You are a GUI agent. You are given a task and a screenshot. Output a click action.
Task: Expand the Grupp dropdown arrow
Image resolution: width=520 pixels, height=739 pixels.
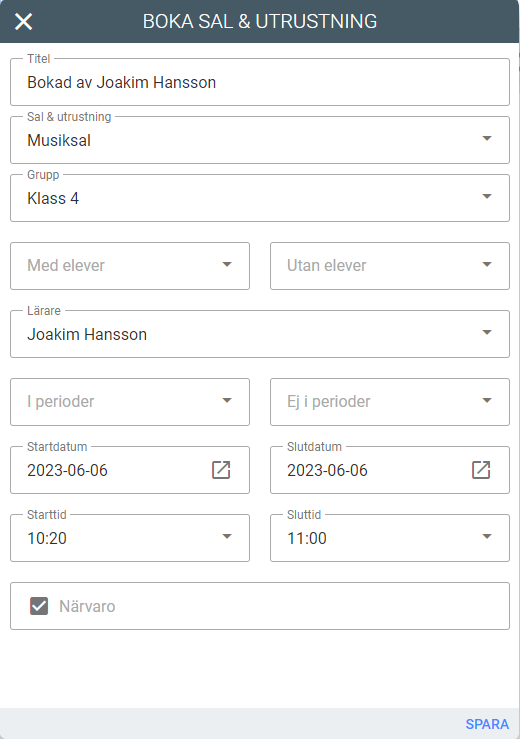click(487, 197)
